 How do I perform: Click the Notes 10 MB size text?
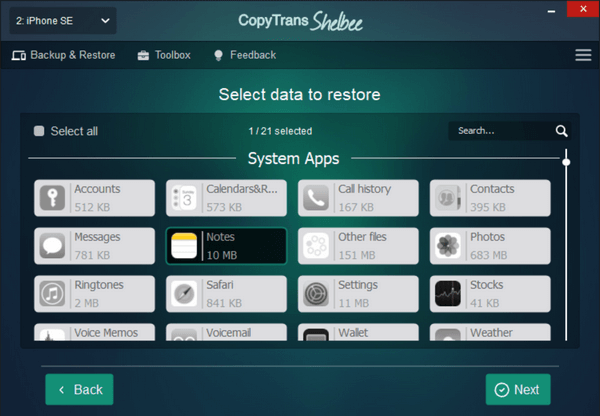point(222,255)
